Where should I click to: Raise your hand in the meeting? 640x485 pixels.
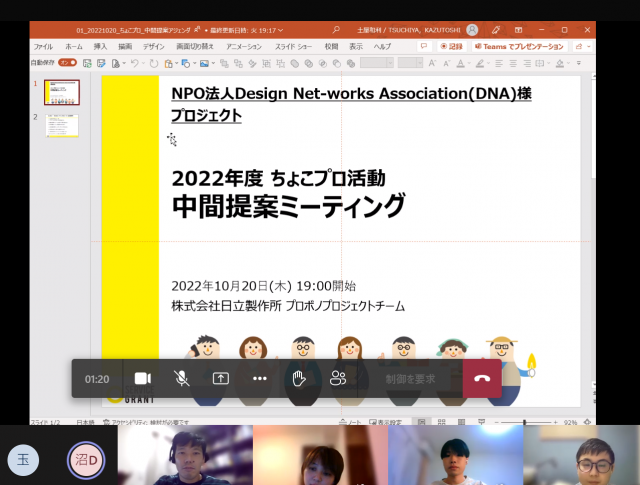coord(299,378)
